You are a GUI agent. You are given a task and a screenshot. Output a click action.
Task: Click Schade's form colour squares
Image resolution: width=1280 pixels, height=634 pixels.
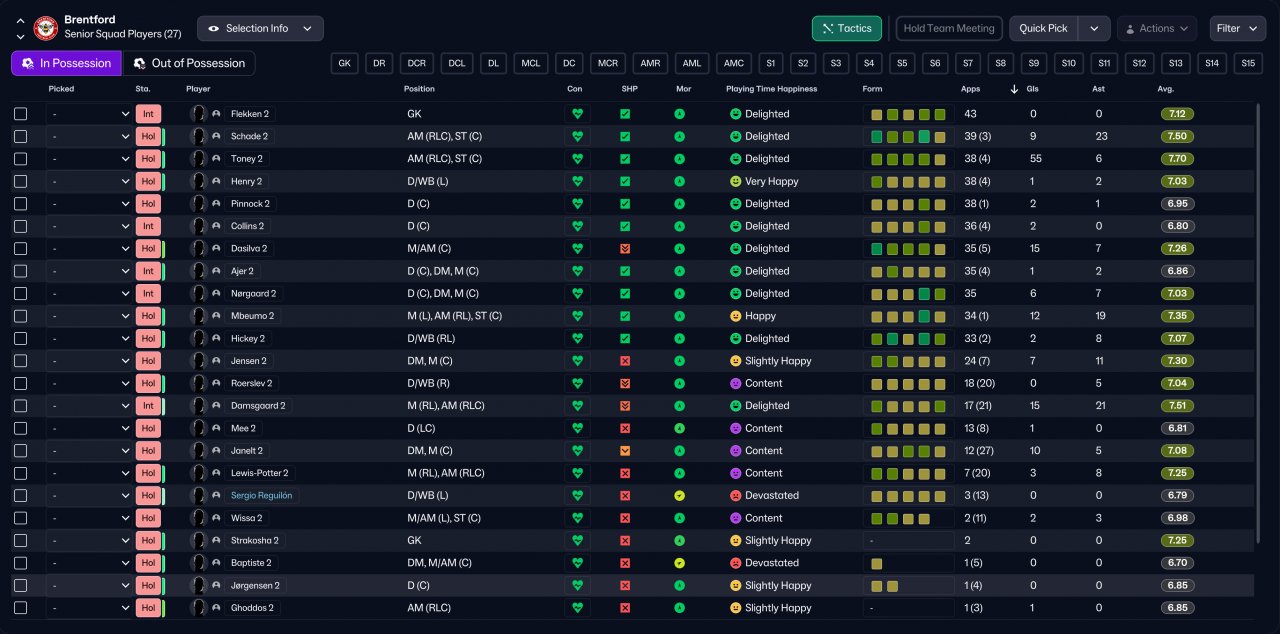coord(907,137)
